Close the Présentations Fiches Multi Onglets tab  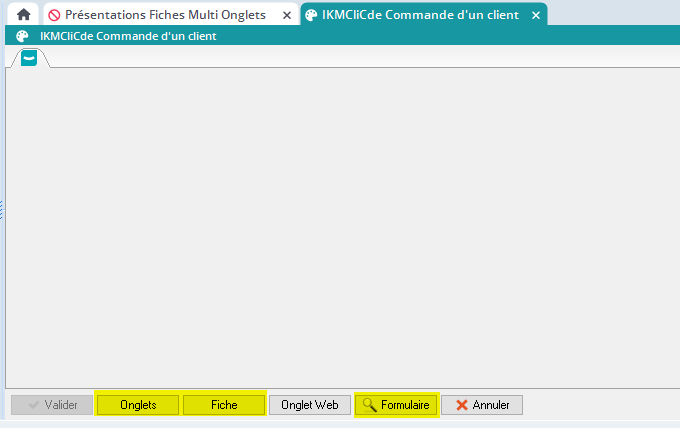click(287, 16)
